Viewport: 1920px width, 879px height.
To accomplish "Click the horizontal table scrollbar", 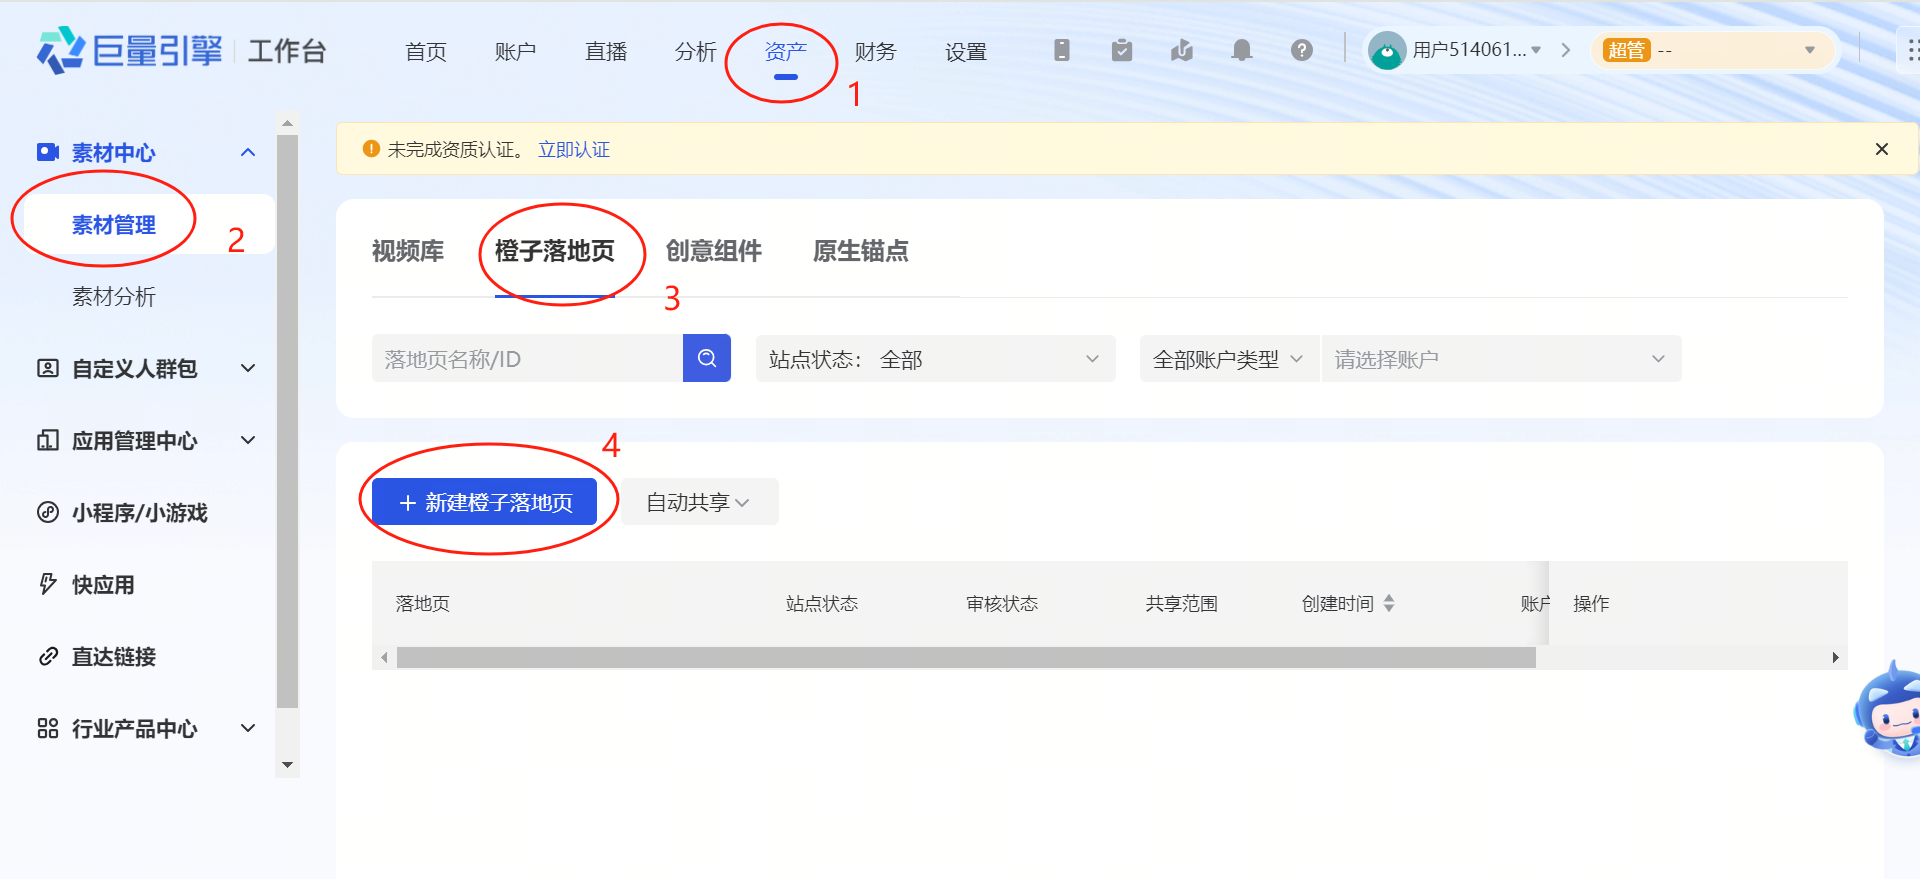I will pyautogui.click(x=965, y=657).
